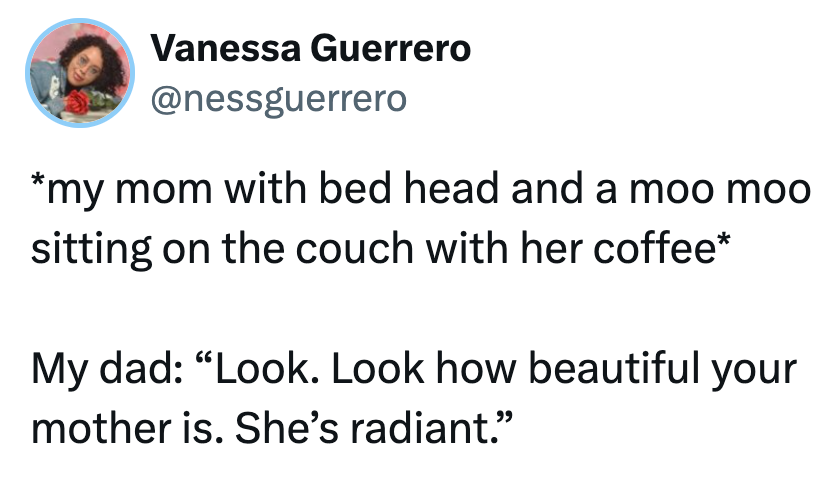Click Vanessa Guerrero's profile avatar
This screenshot has height=482, width=832.
click(79, 73)
